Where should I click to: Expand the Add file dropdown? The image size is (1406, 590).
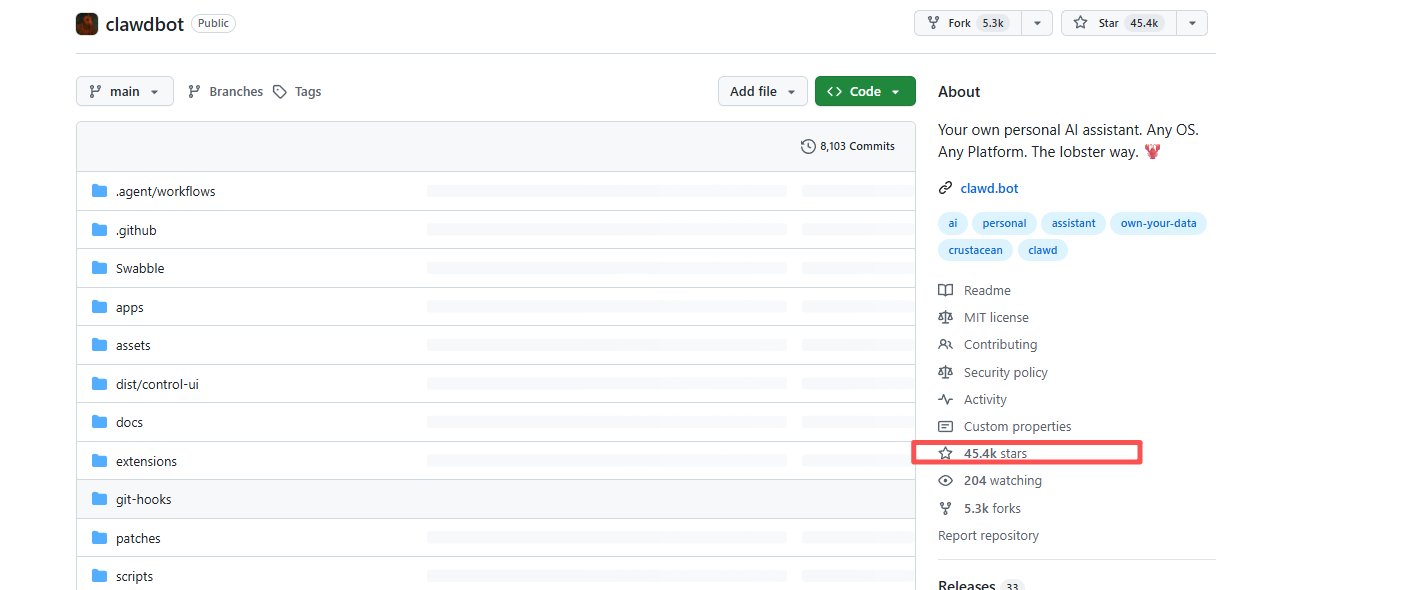[x=763, y=91]
